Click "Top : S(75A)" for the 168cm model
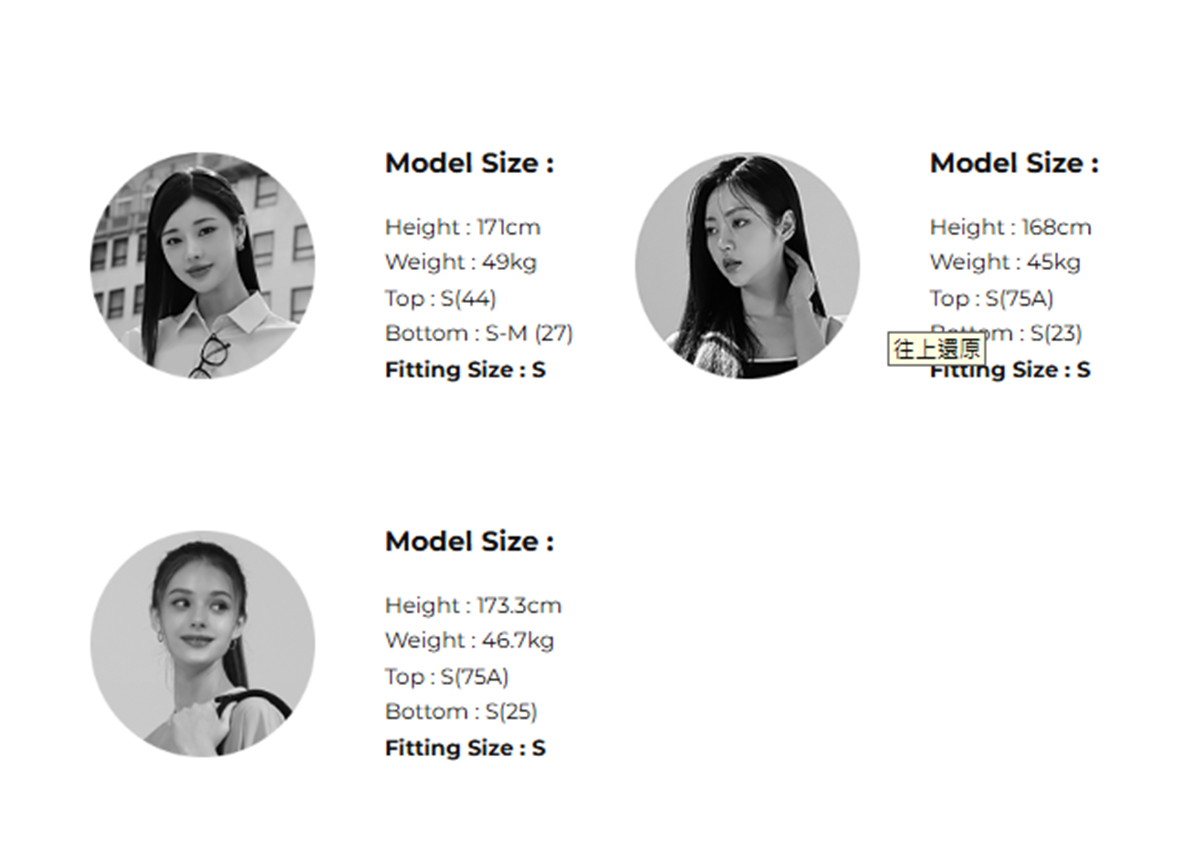Screen dimensions: 1200x856 991,298
